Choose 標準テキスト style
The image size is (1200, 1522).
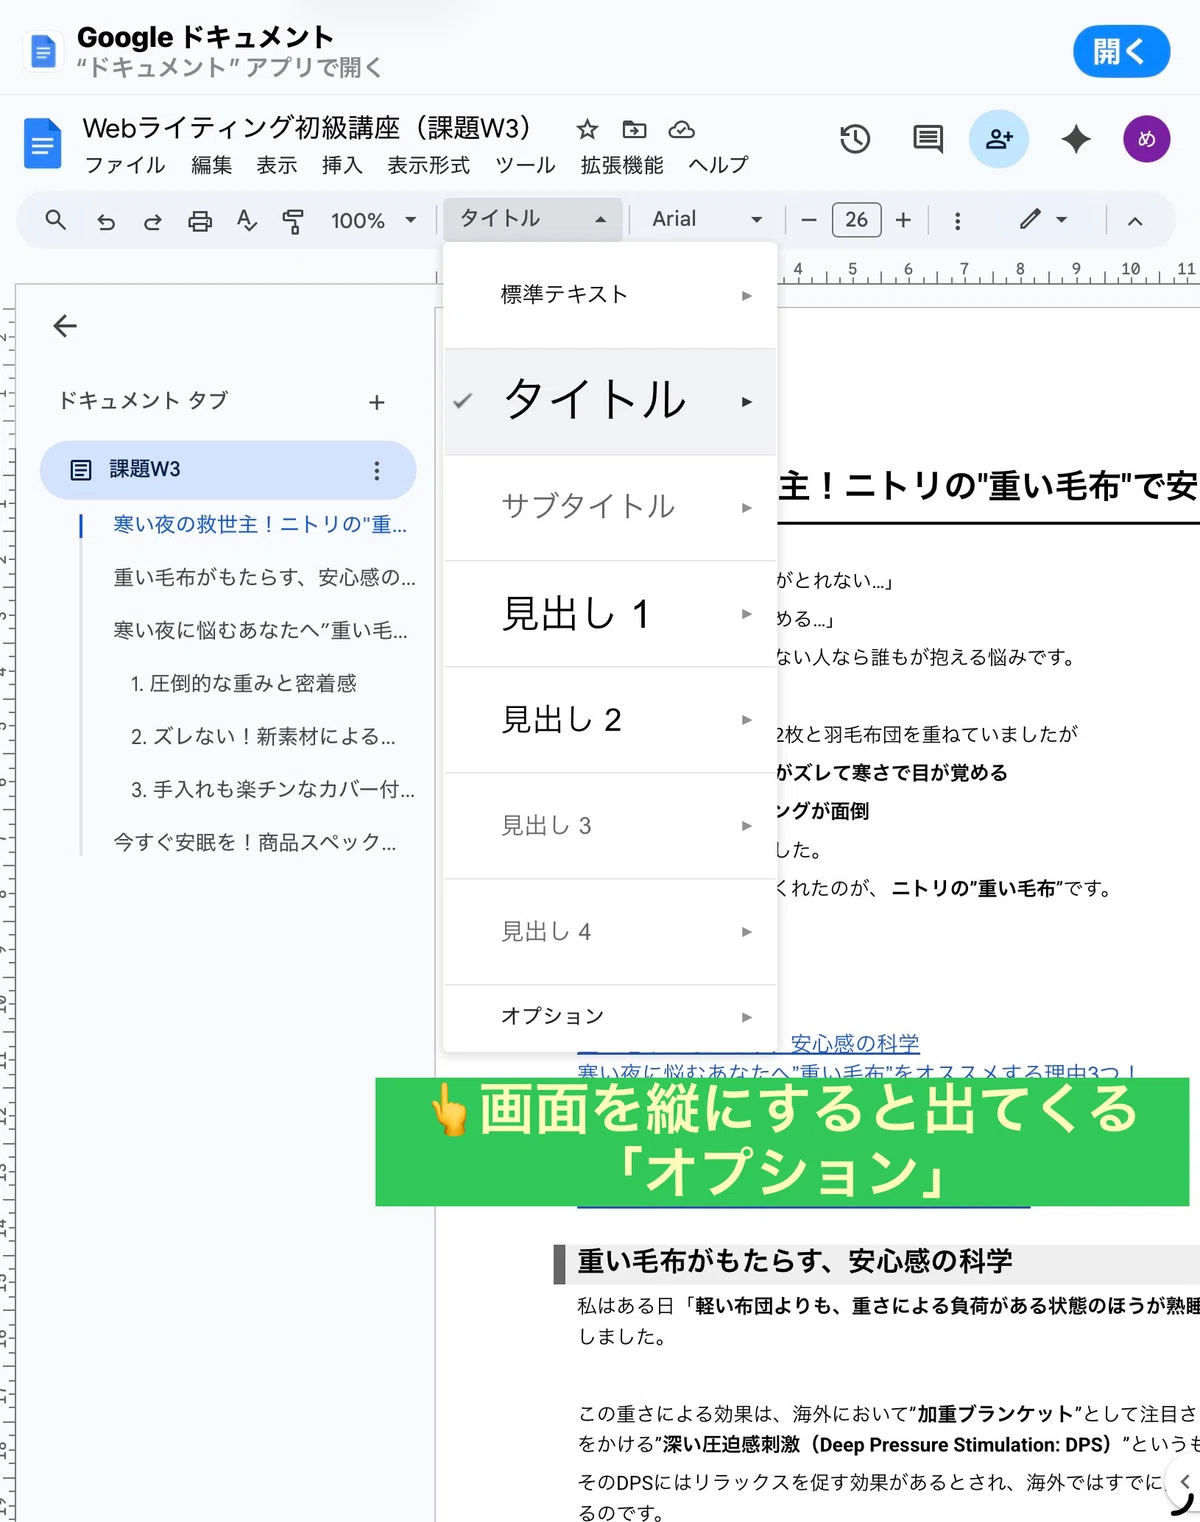(x=610, y=295)
